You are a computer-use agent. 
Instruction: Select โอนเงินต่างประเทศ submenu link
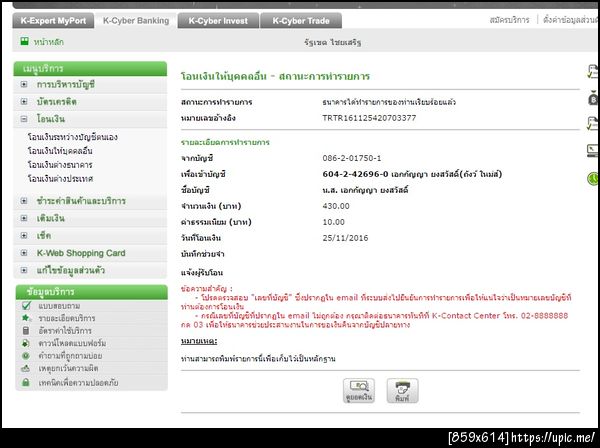point(60,179)
